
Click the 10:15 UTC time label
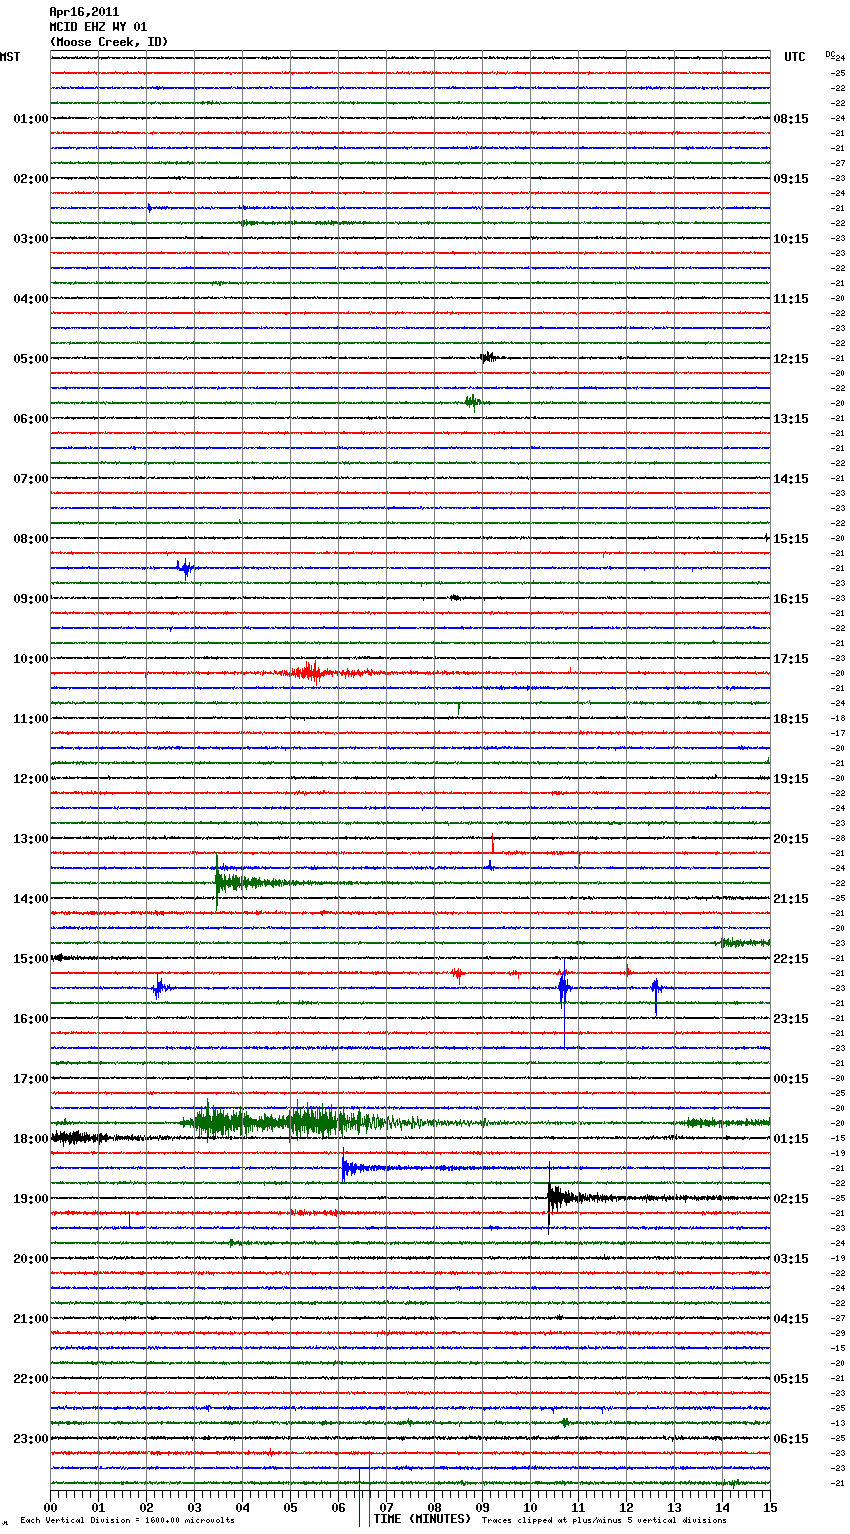(x=791, y=239)
